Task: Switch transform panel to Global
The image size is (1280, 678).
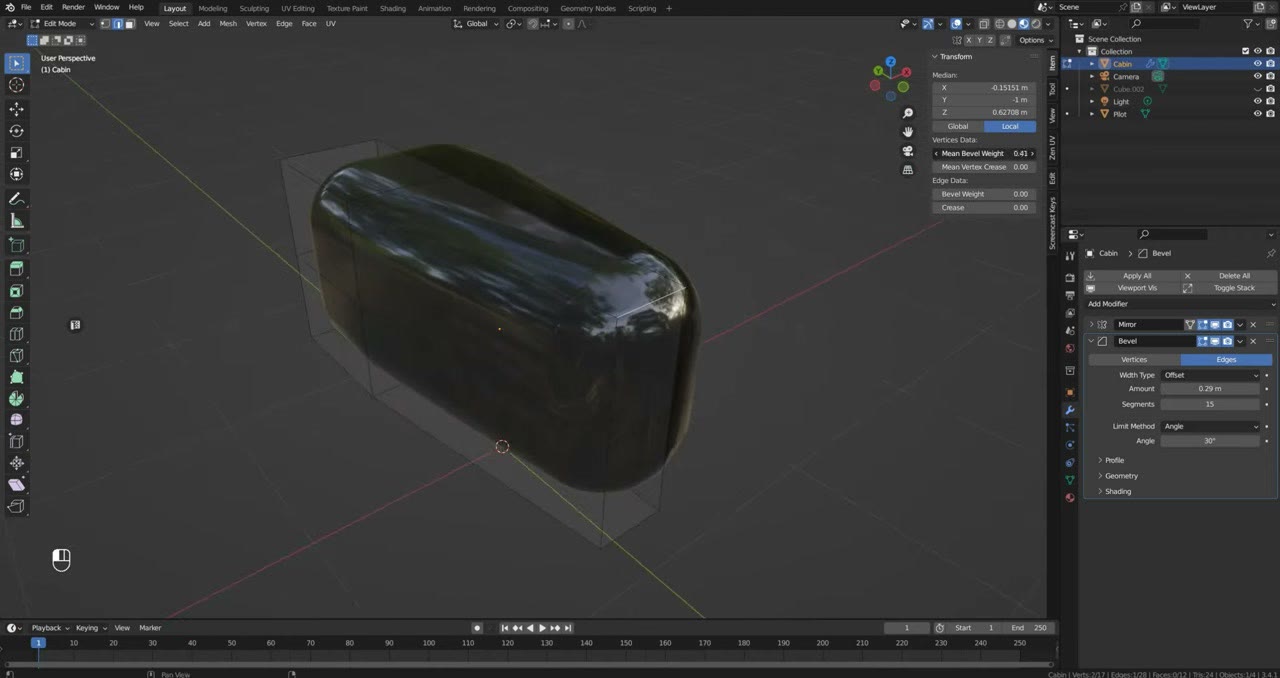Action: click(x=958, y=126)
